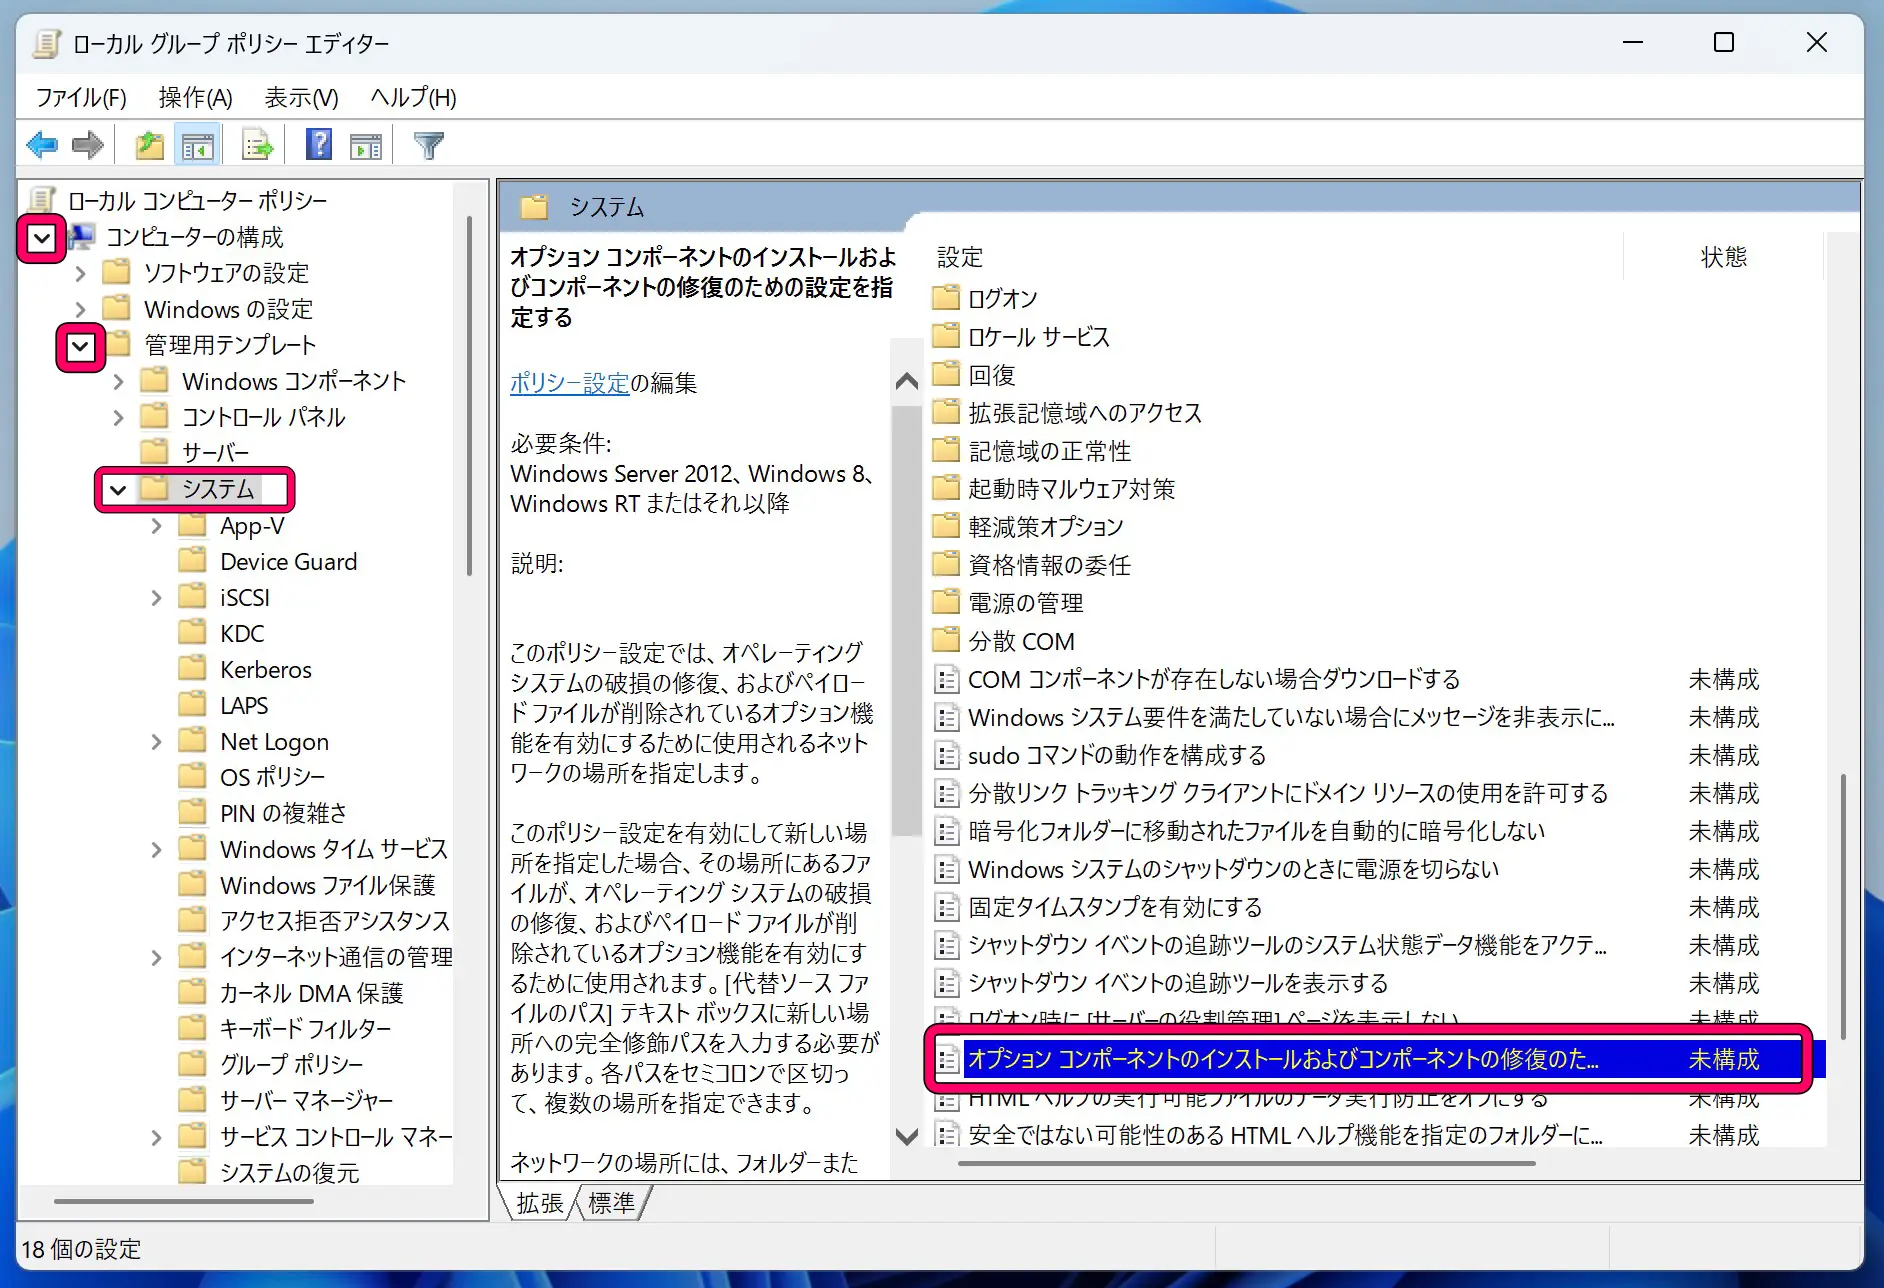The width and height of the screenshot is (1884, 1288).
Task: Select the サーバー マネージャー tree item
Action: (x=306, y=1101)
